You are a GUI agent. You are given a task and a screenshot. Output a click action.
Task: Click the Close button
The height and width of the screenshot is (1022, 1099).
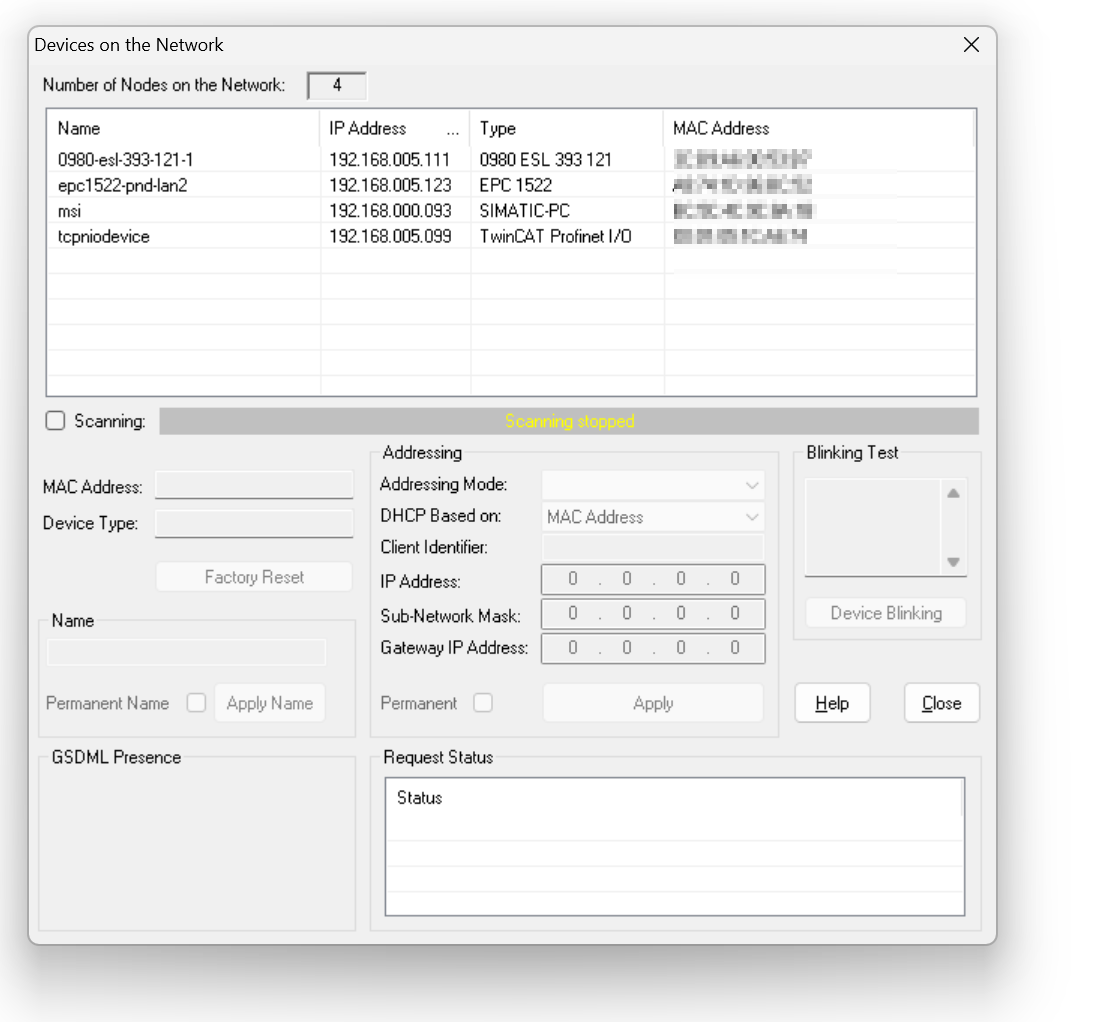coord(941,703)
